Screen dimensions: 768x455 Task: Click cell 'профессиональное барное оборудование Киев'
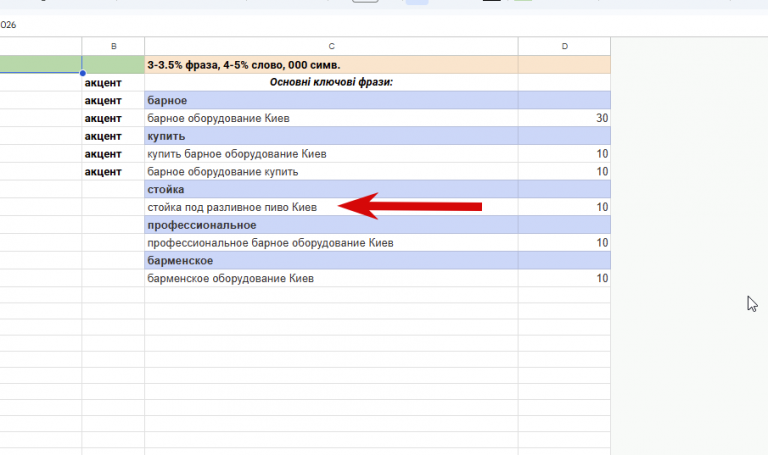pos(331,242)
